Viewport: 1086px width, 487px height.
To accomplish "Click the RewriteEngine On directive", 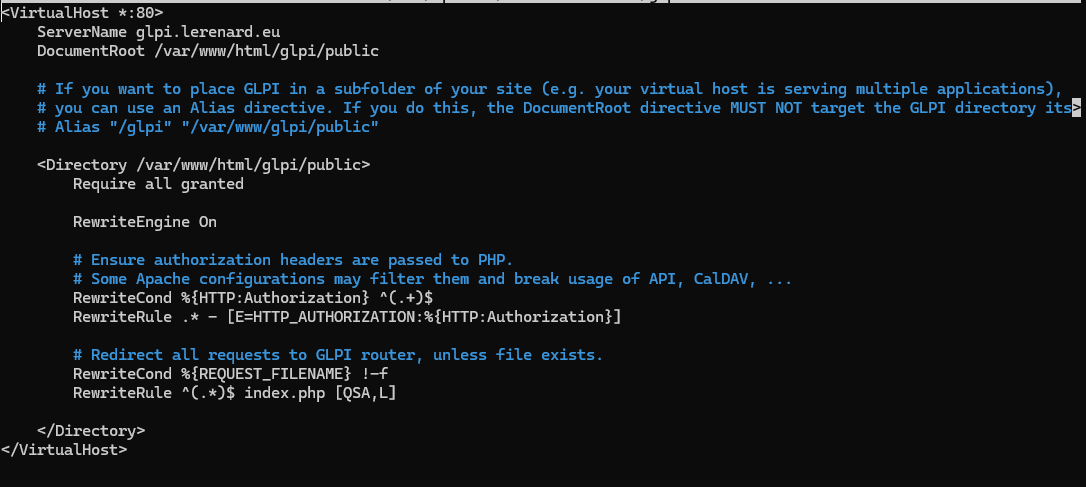I will (x=144, y=222).
